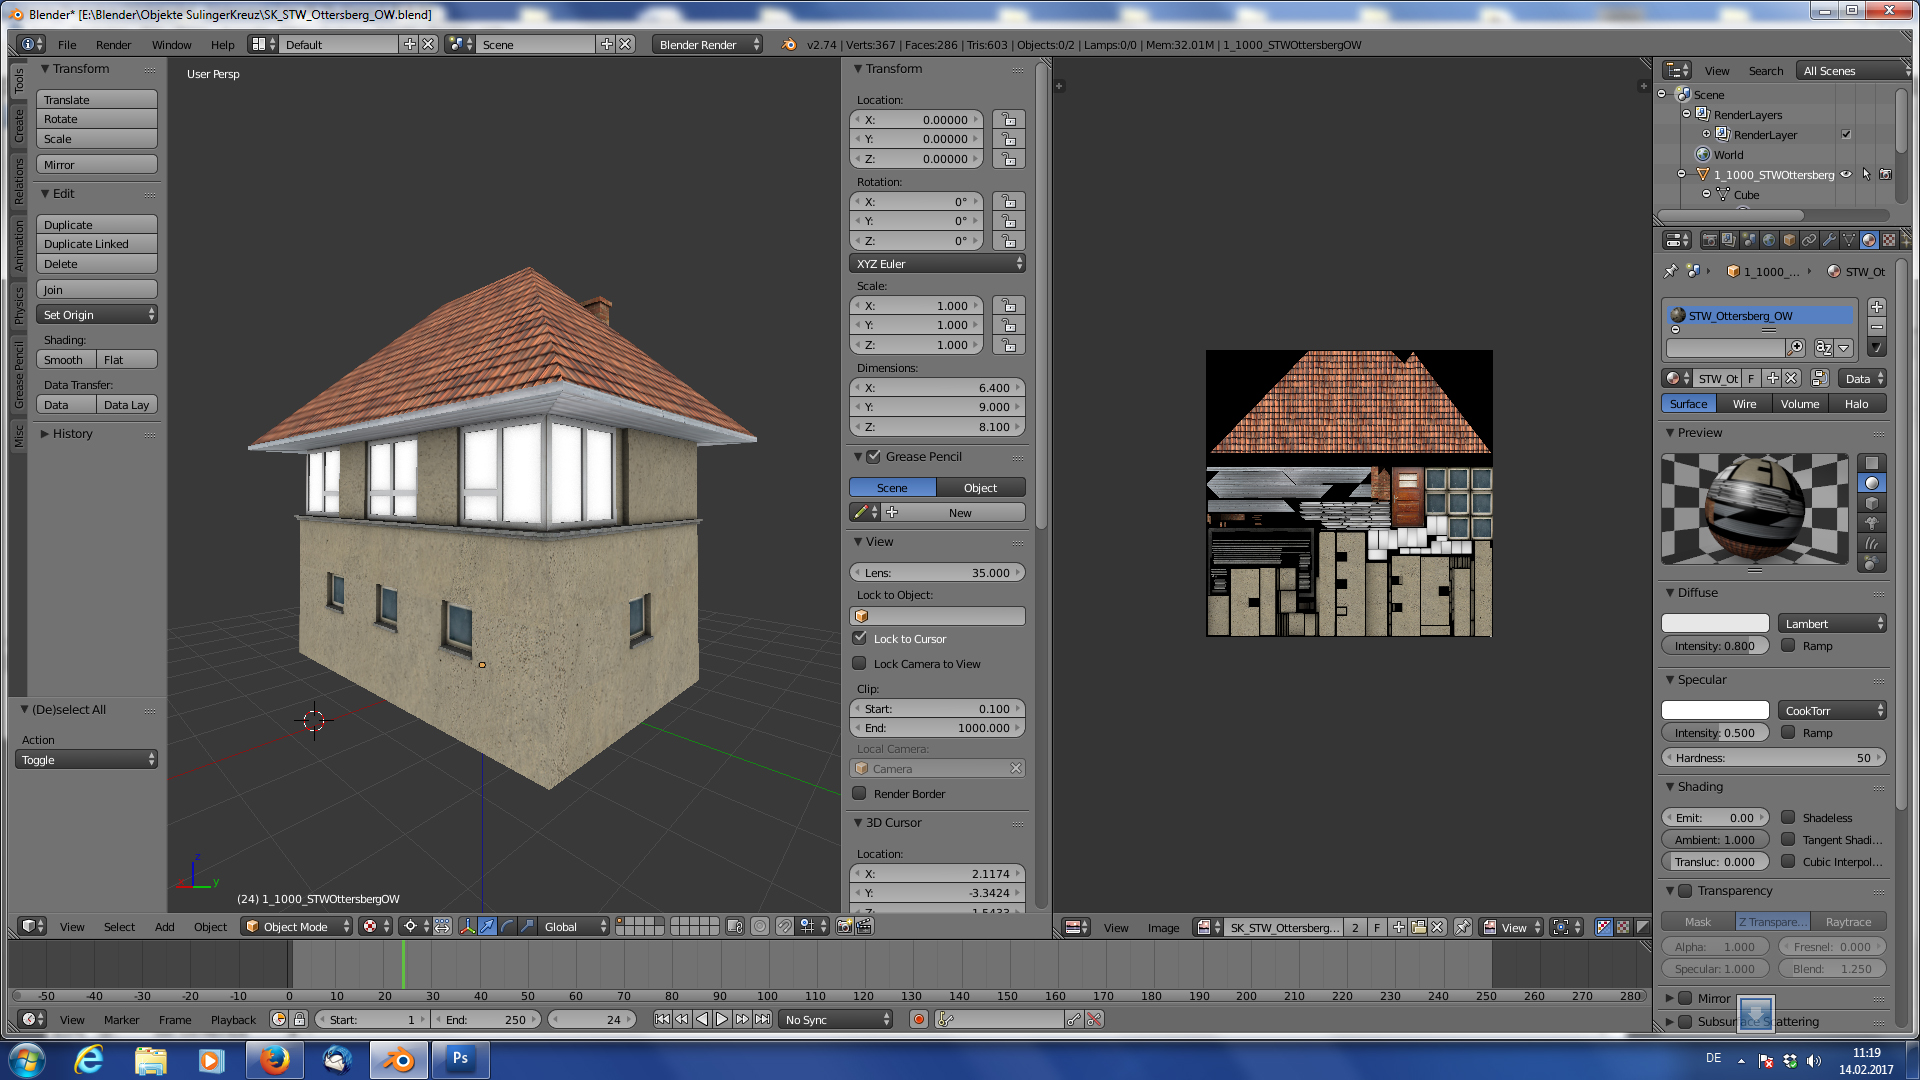
Task: Click record auto-keyframe button in timeline
Action: [918, 1020]
